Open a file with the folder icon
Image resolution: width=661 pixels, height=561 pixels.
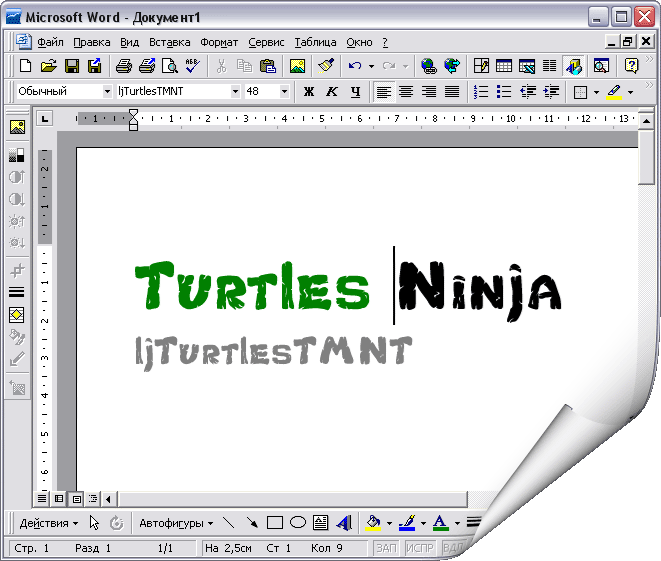click(49, 66)
